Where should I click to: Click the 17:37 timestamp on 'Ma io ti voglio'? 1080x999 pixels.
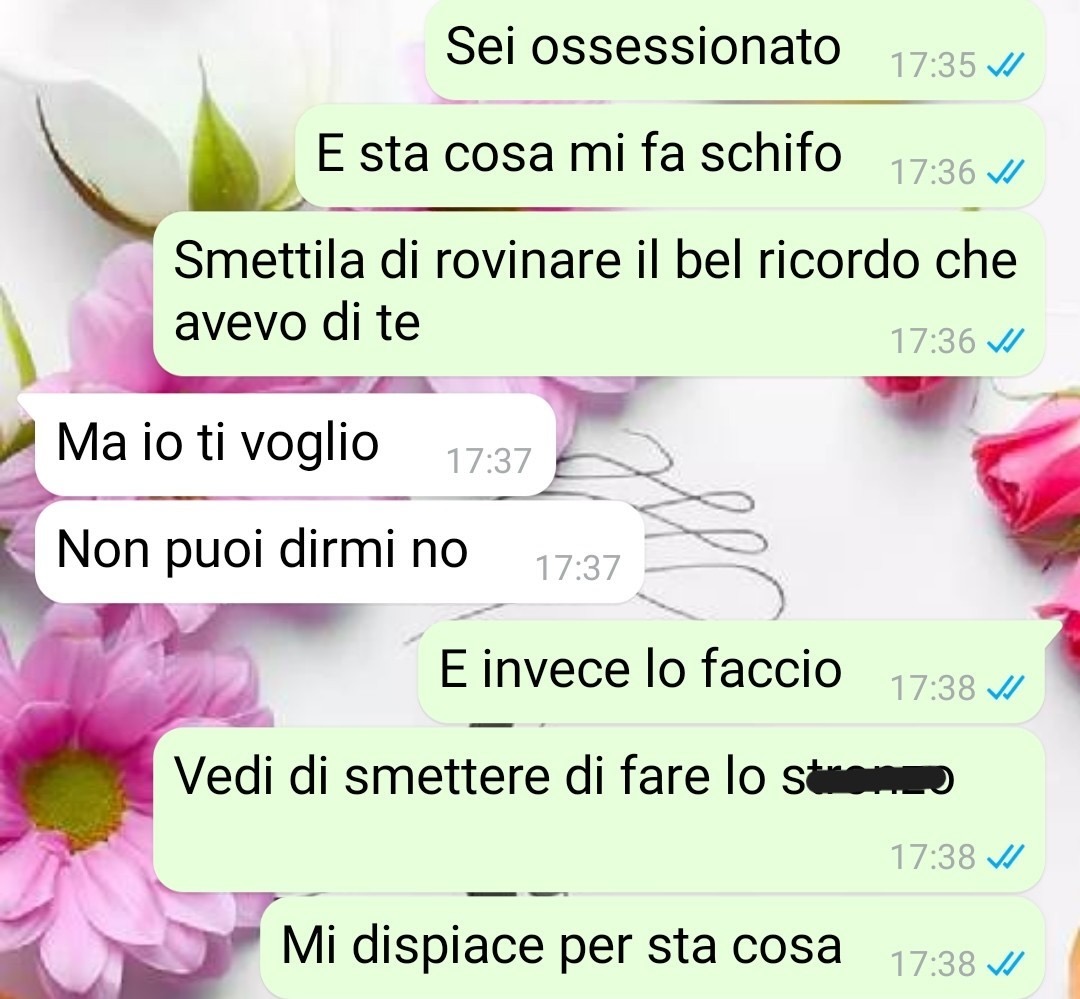489,461
